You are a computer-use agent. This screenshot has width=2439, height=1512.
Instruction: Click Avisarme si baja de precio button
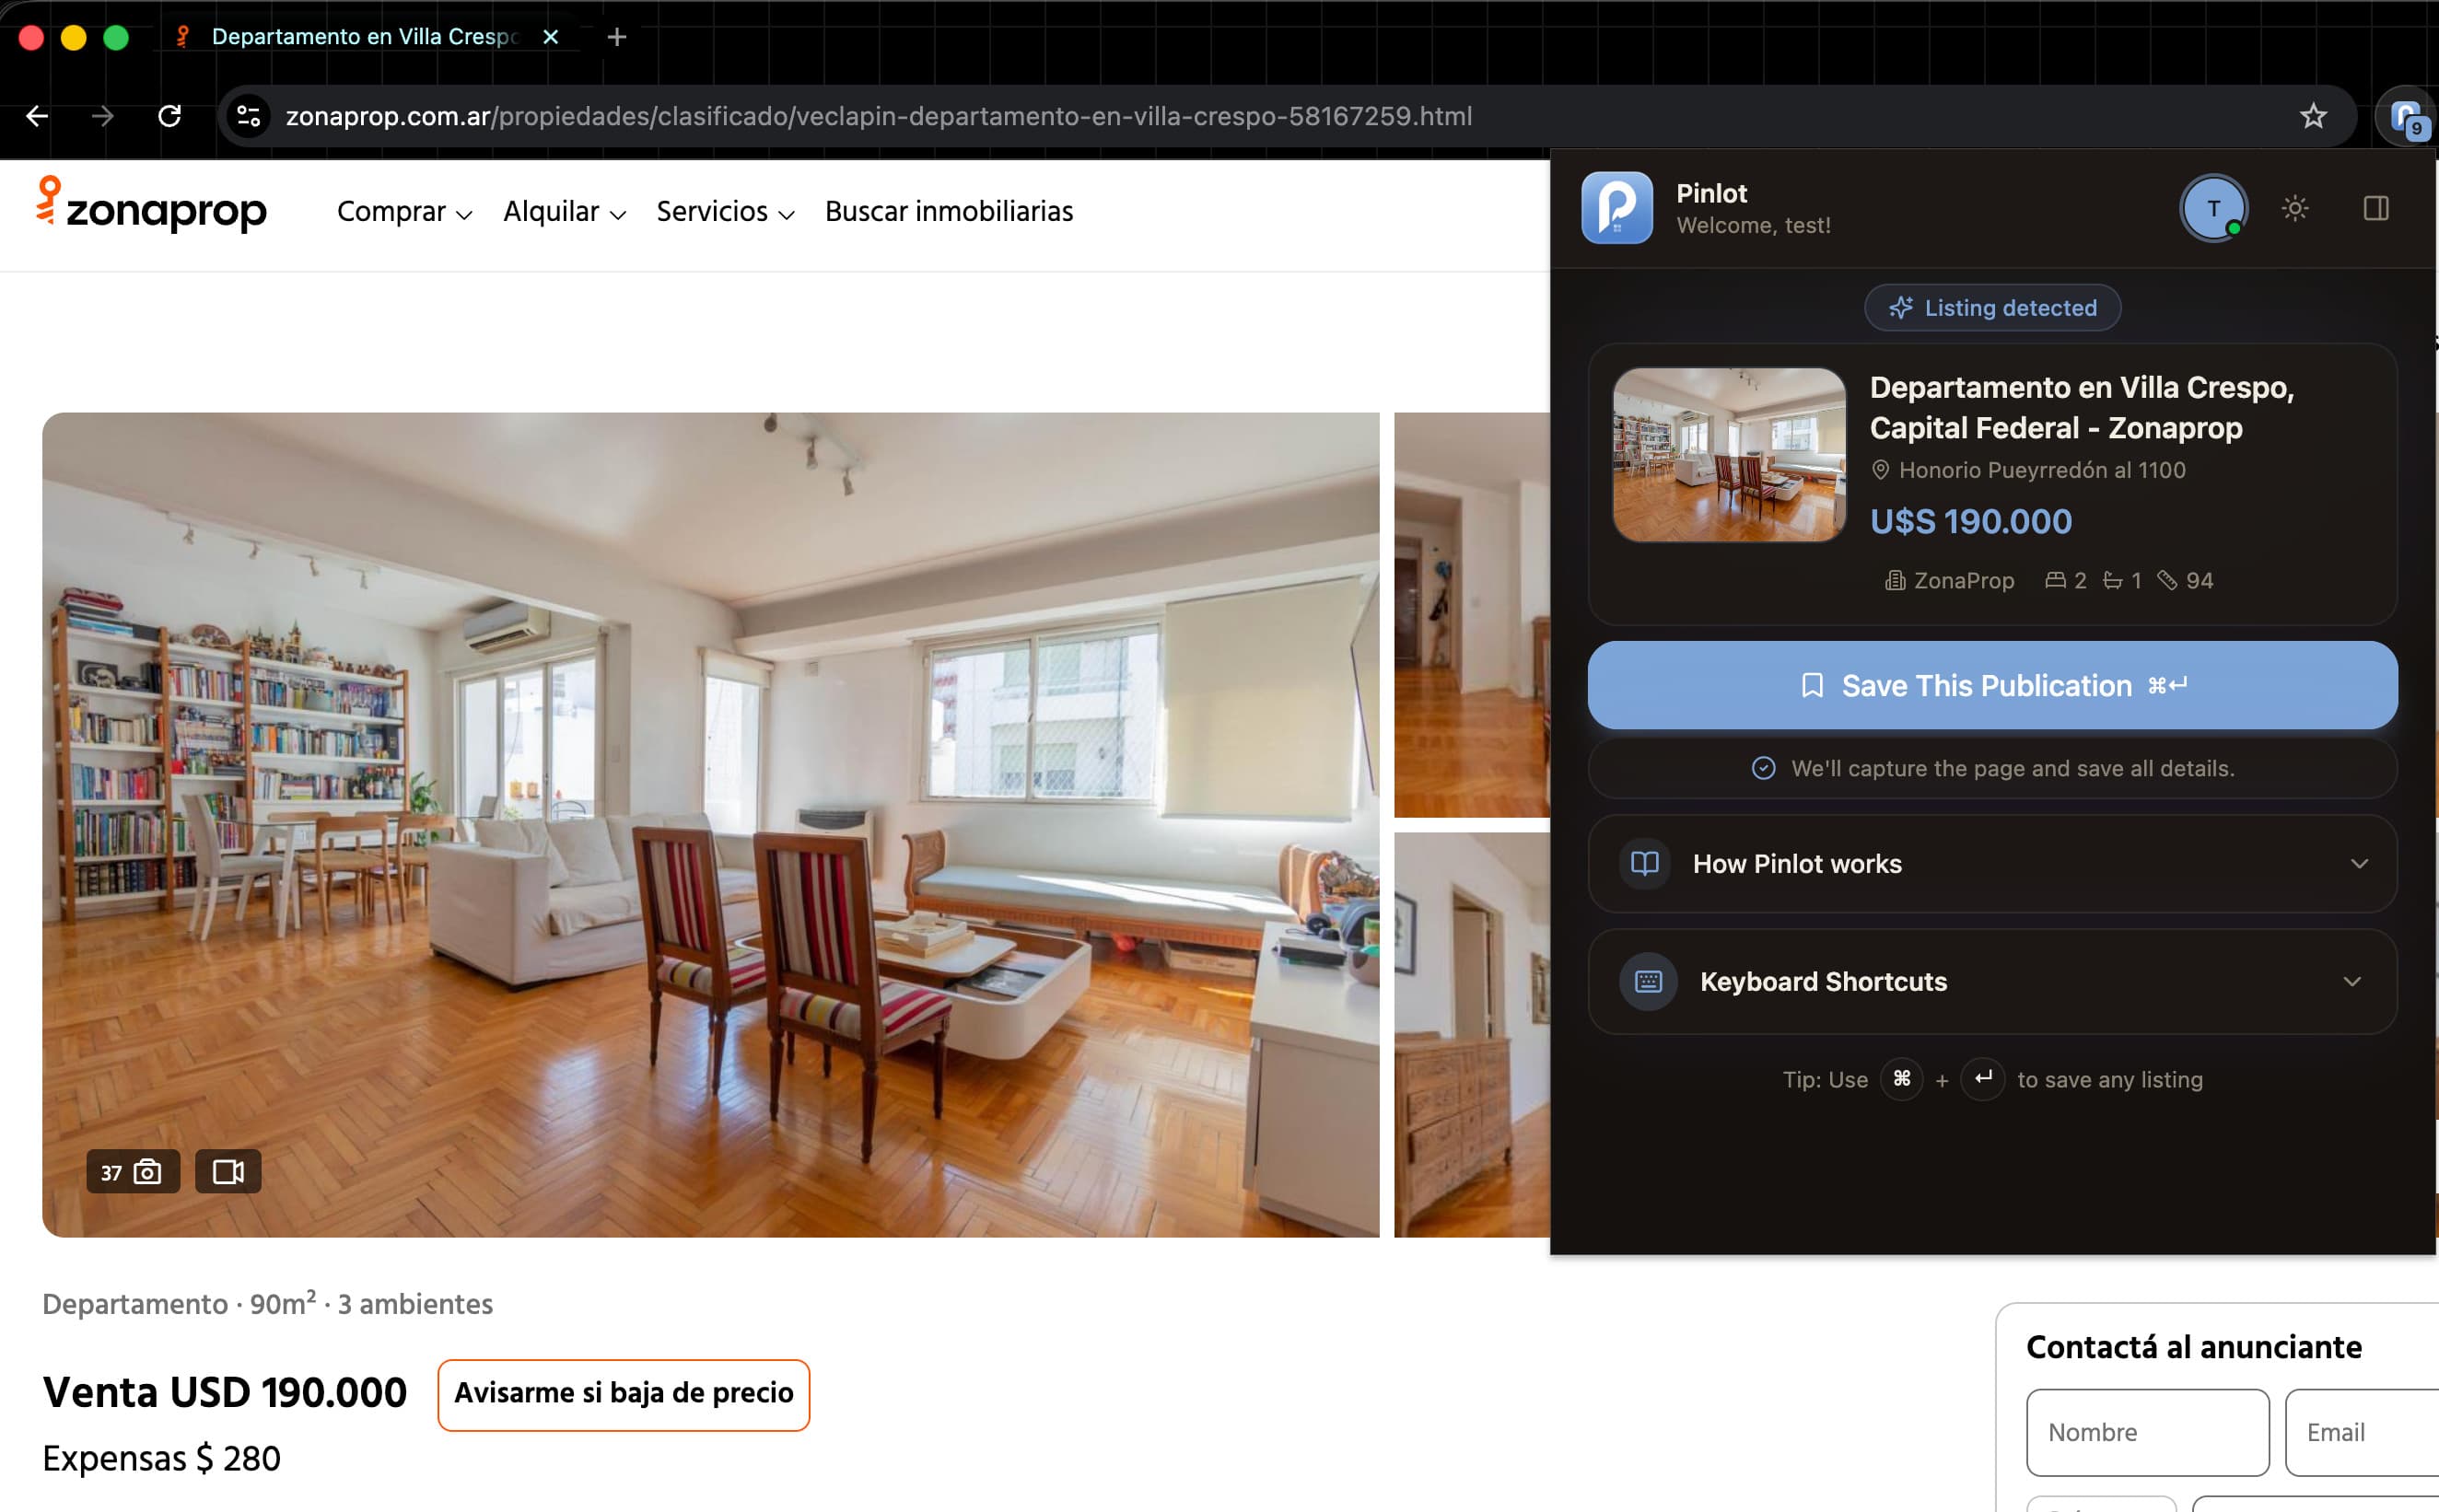(x=624, y=1394)
